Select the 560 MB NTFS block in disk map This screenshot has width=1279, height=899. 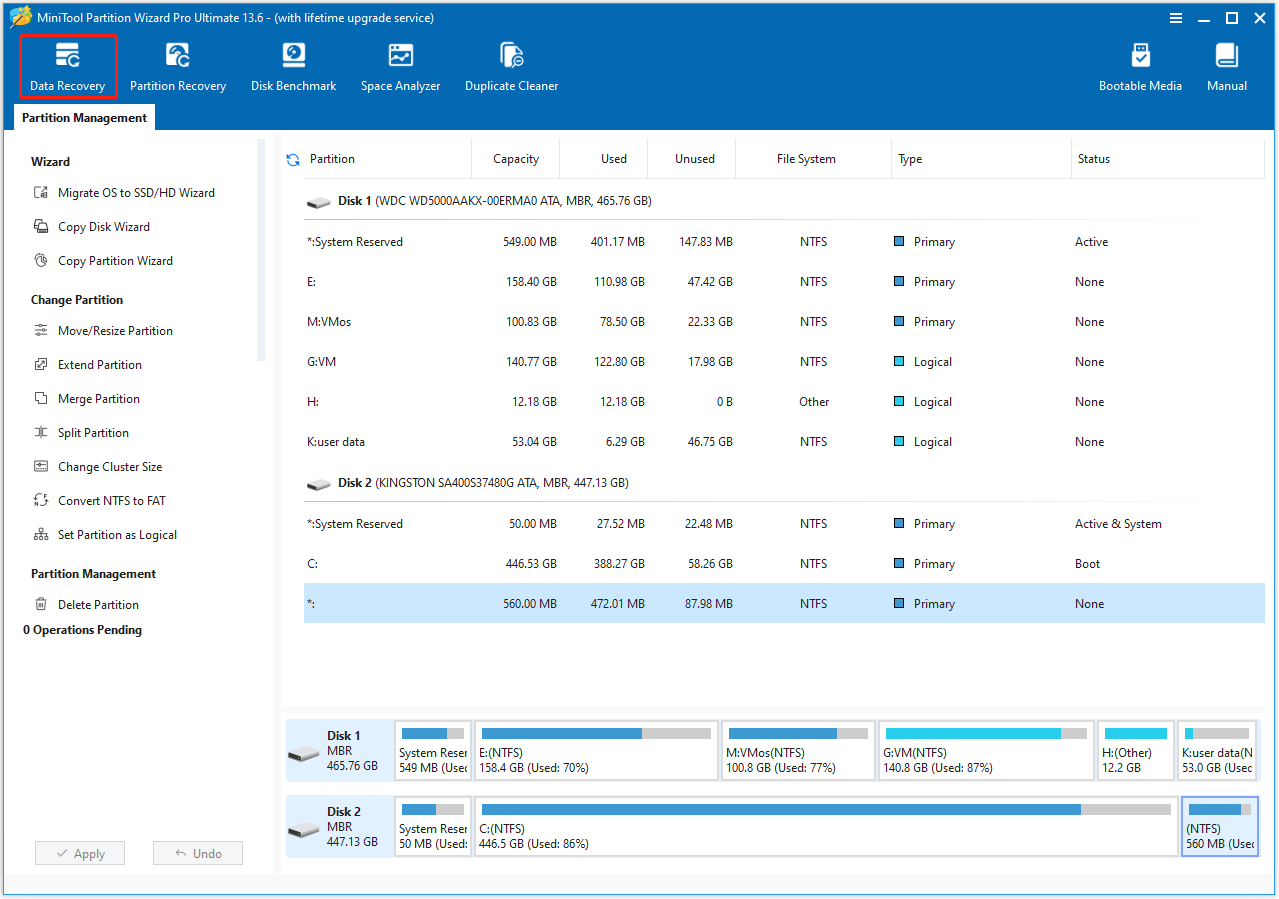click(1219, 826)
